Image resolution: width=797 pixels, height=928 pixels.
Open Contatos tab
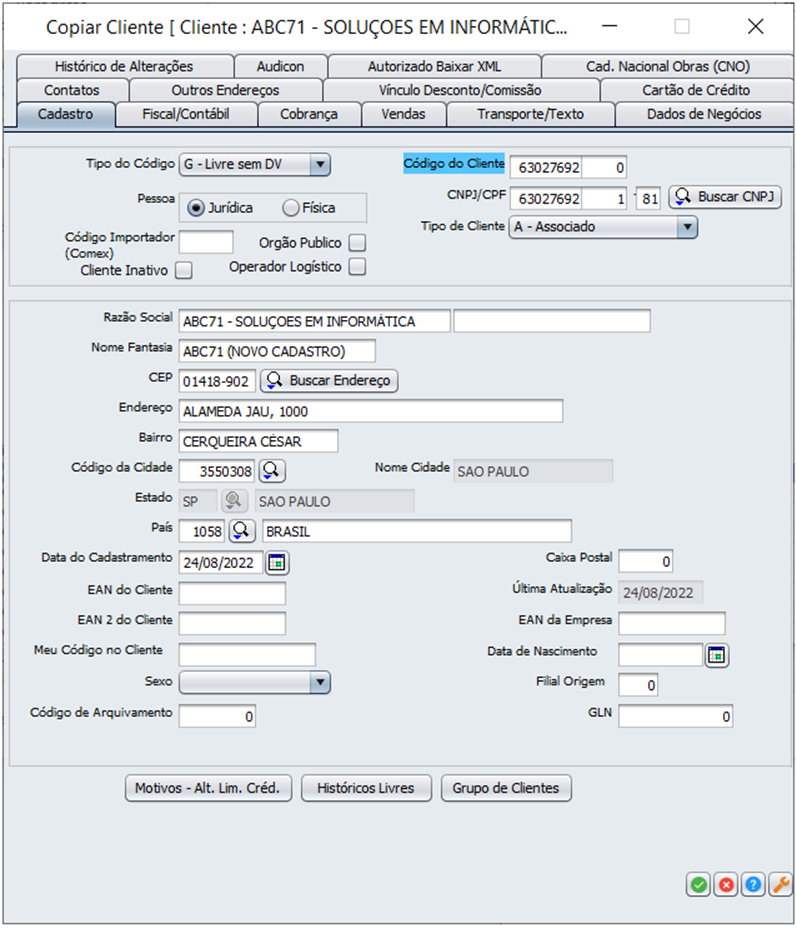pos(72,90)
